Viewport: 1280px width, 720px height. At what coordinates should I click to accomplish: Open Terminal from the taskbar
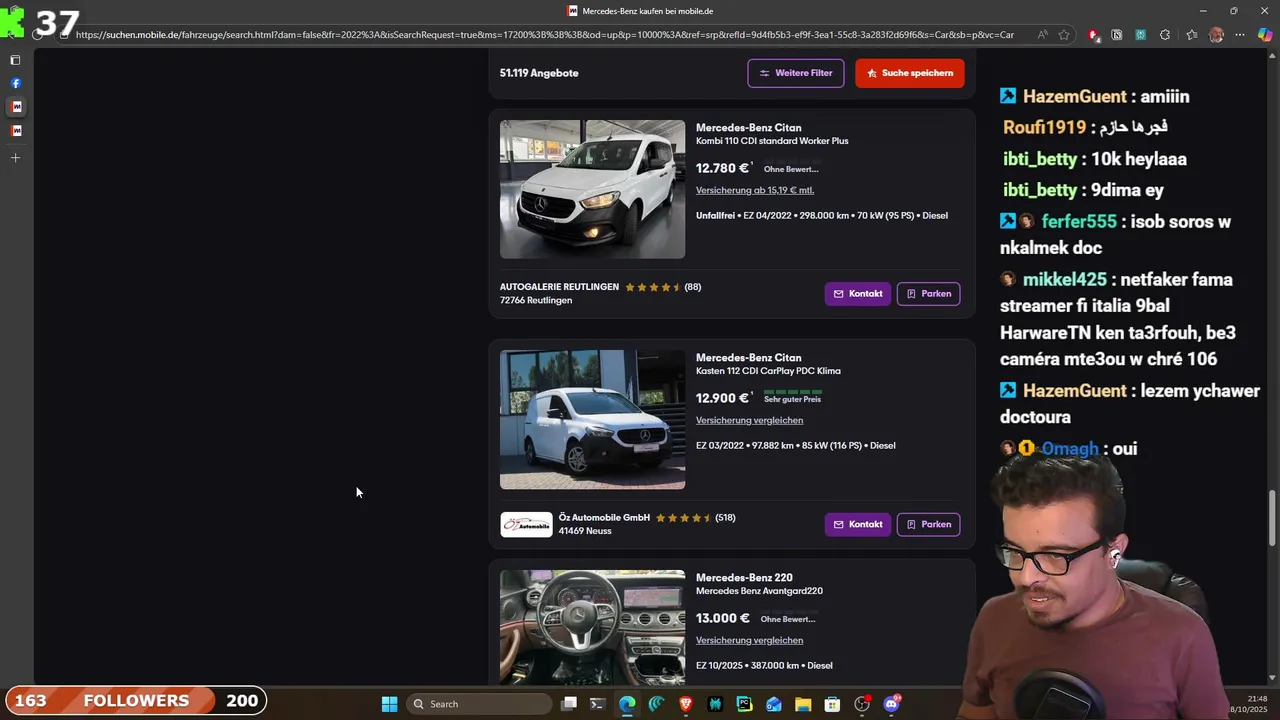tap(597, 704)
